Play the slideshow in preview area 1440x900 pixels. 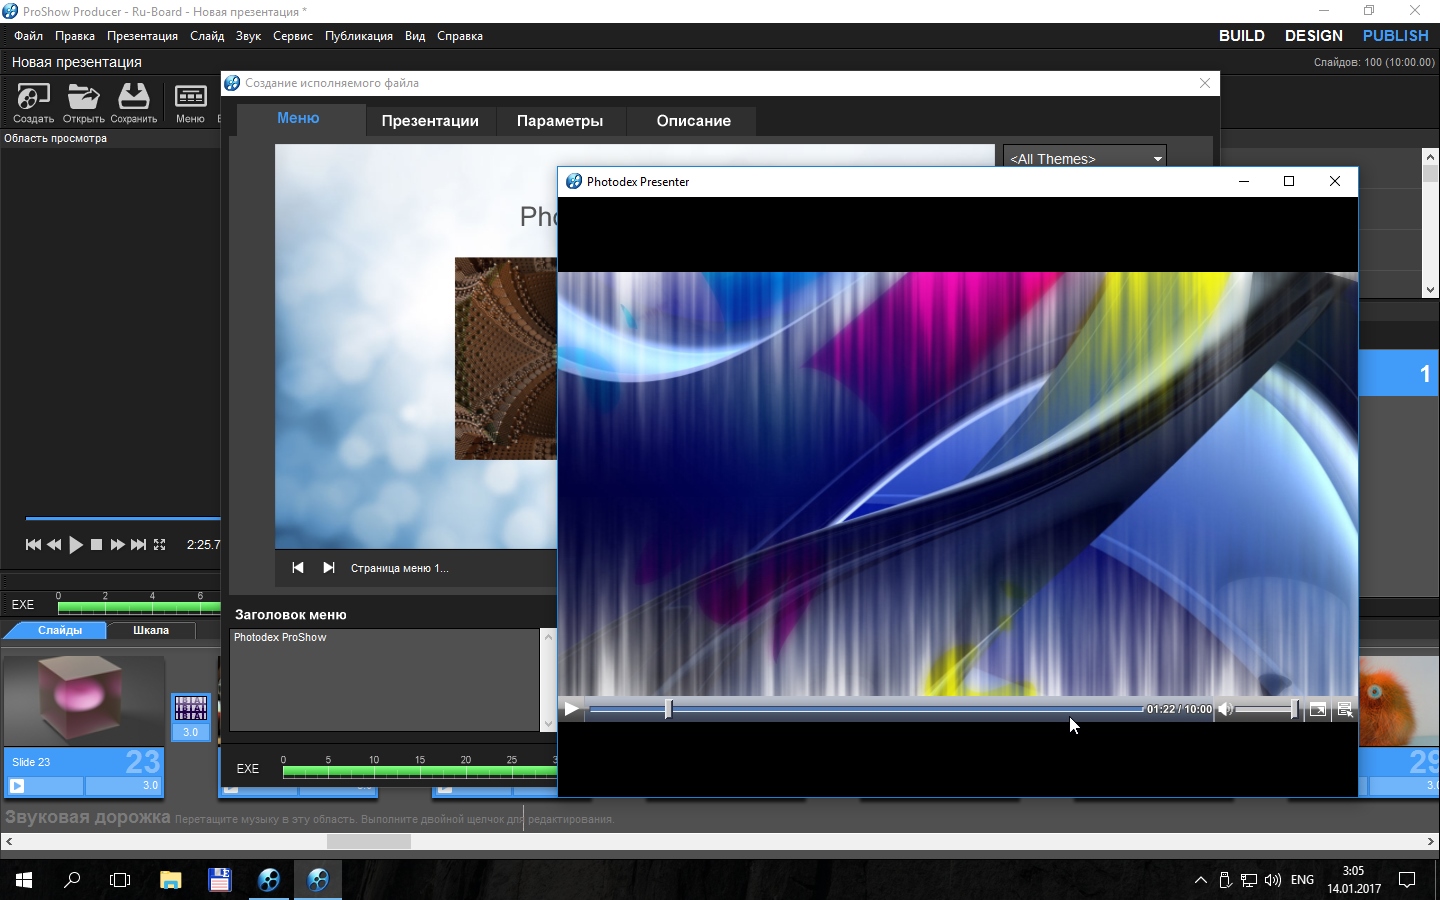click(76, 545)
